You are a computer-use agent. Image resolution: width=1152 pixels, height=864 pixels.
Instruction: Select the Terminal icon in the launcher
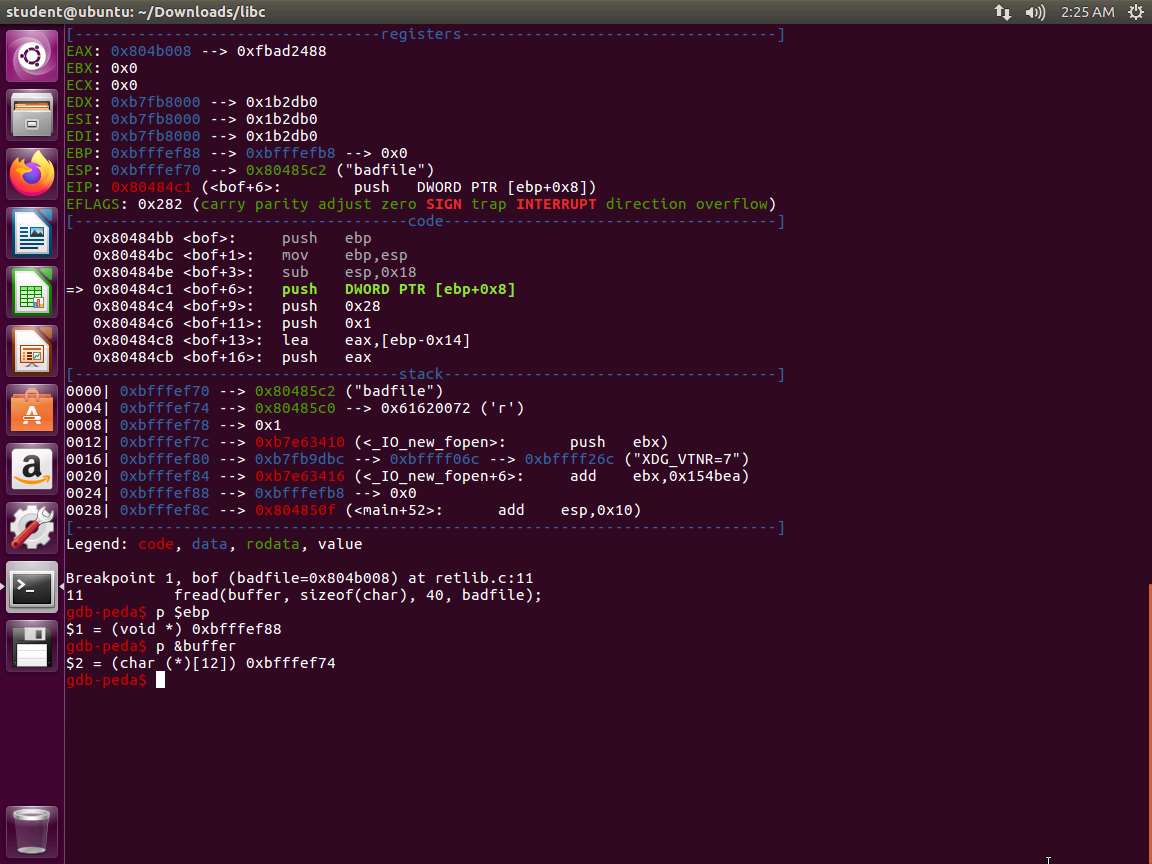[32, 587]
